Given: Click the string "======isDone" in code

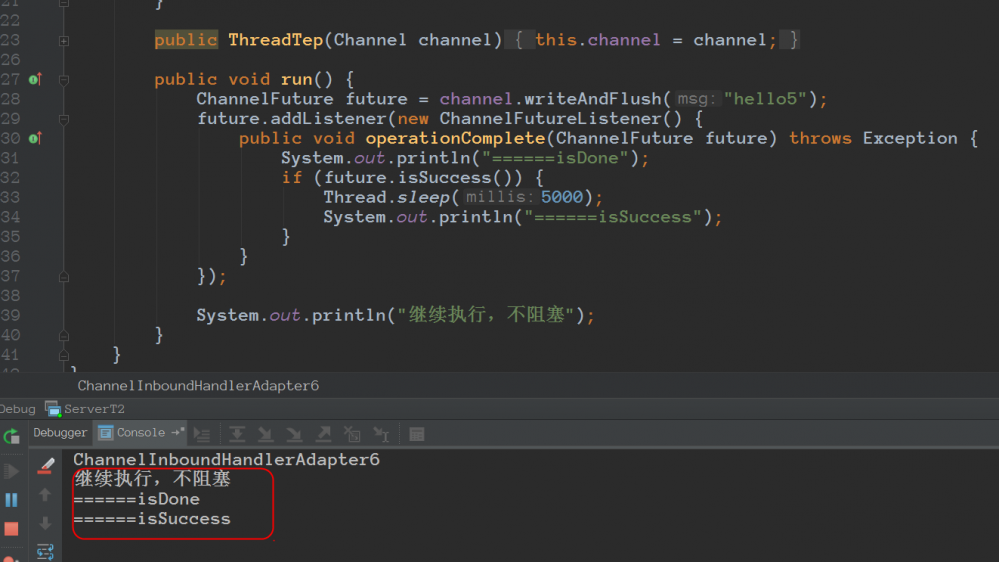Looking at the screenshot, I should pos(556,158).
